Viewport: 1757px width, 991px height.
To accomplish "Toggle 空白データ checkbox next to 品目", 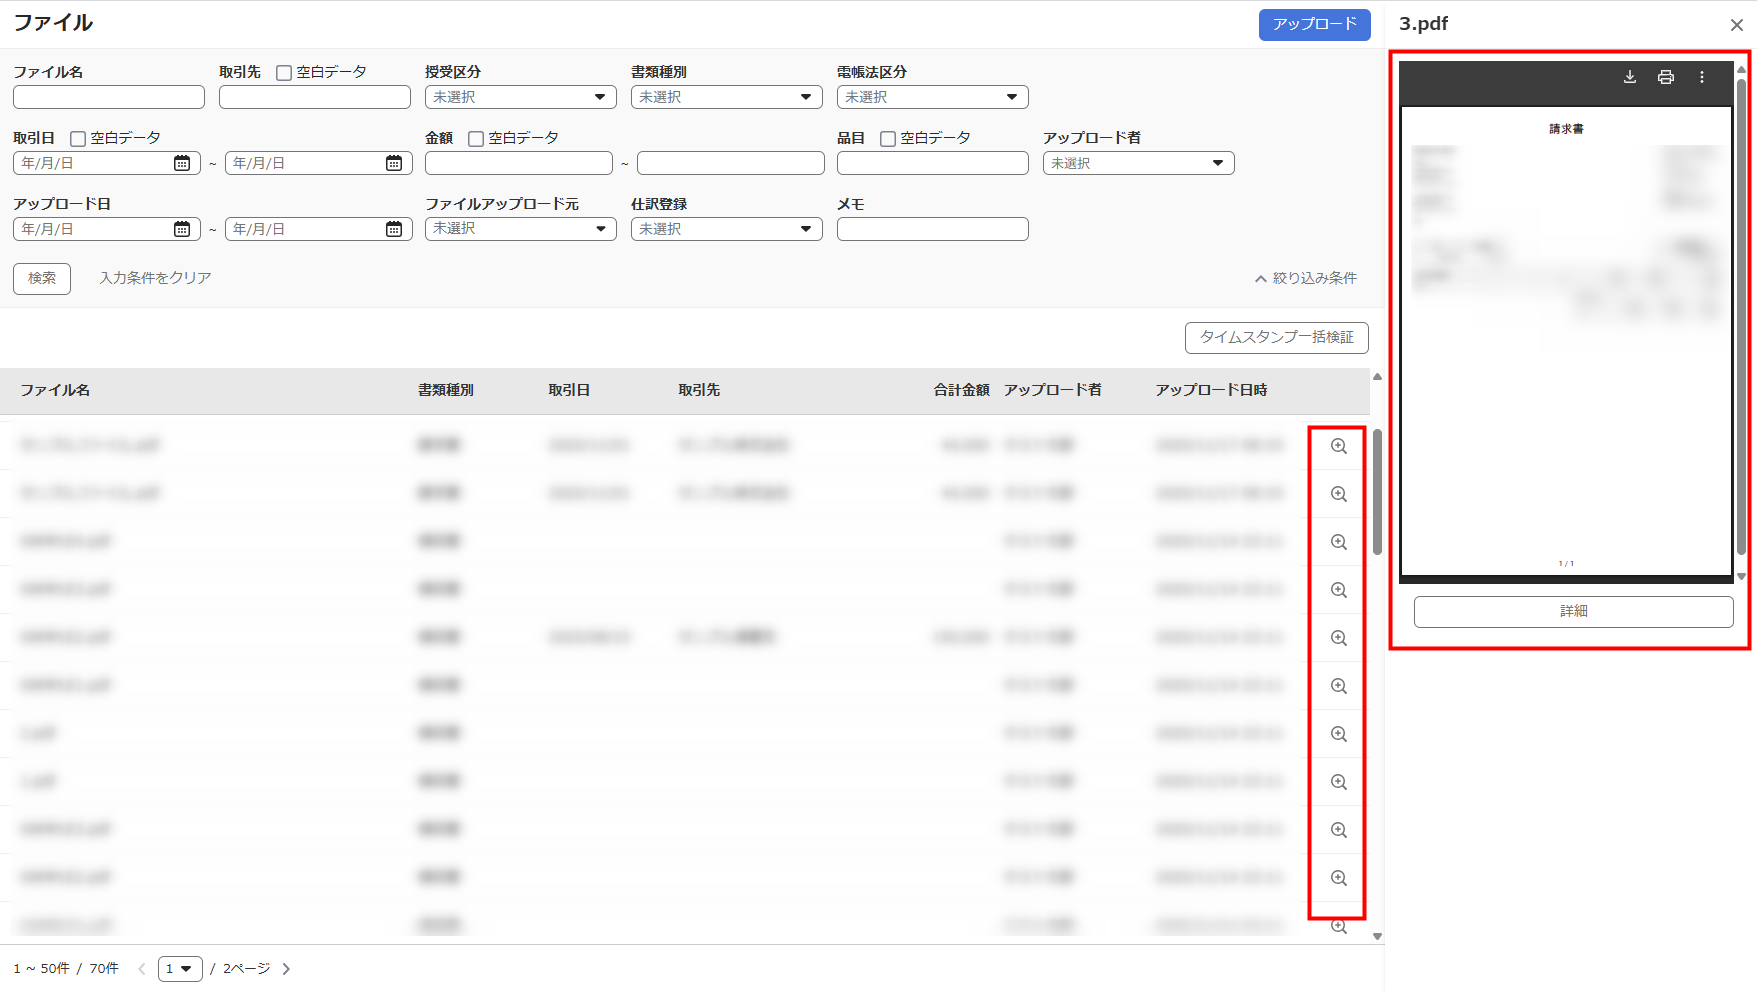I will [x=888, y=139].
